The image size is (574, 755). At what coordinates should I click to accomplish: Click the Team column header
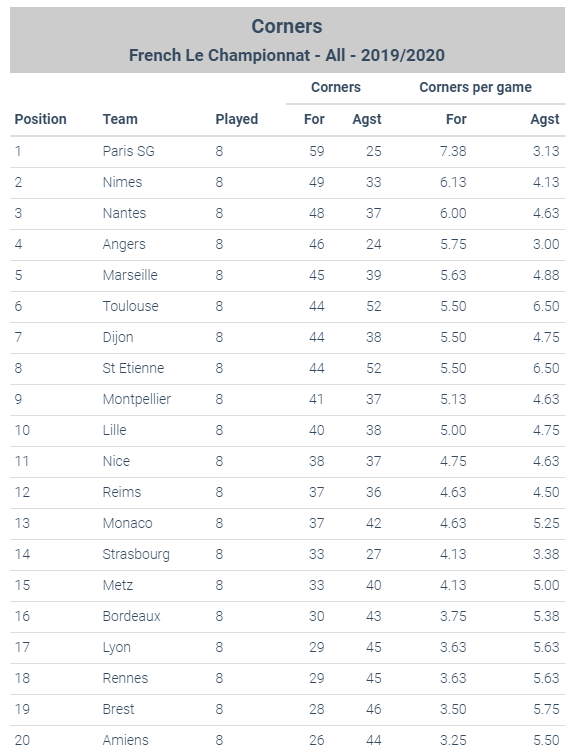click(120, 119)
